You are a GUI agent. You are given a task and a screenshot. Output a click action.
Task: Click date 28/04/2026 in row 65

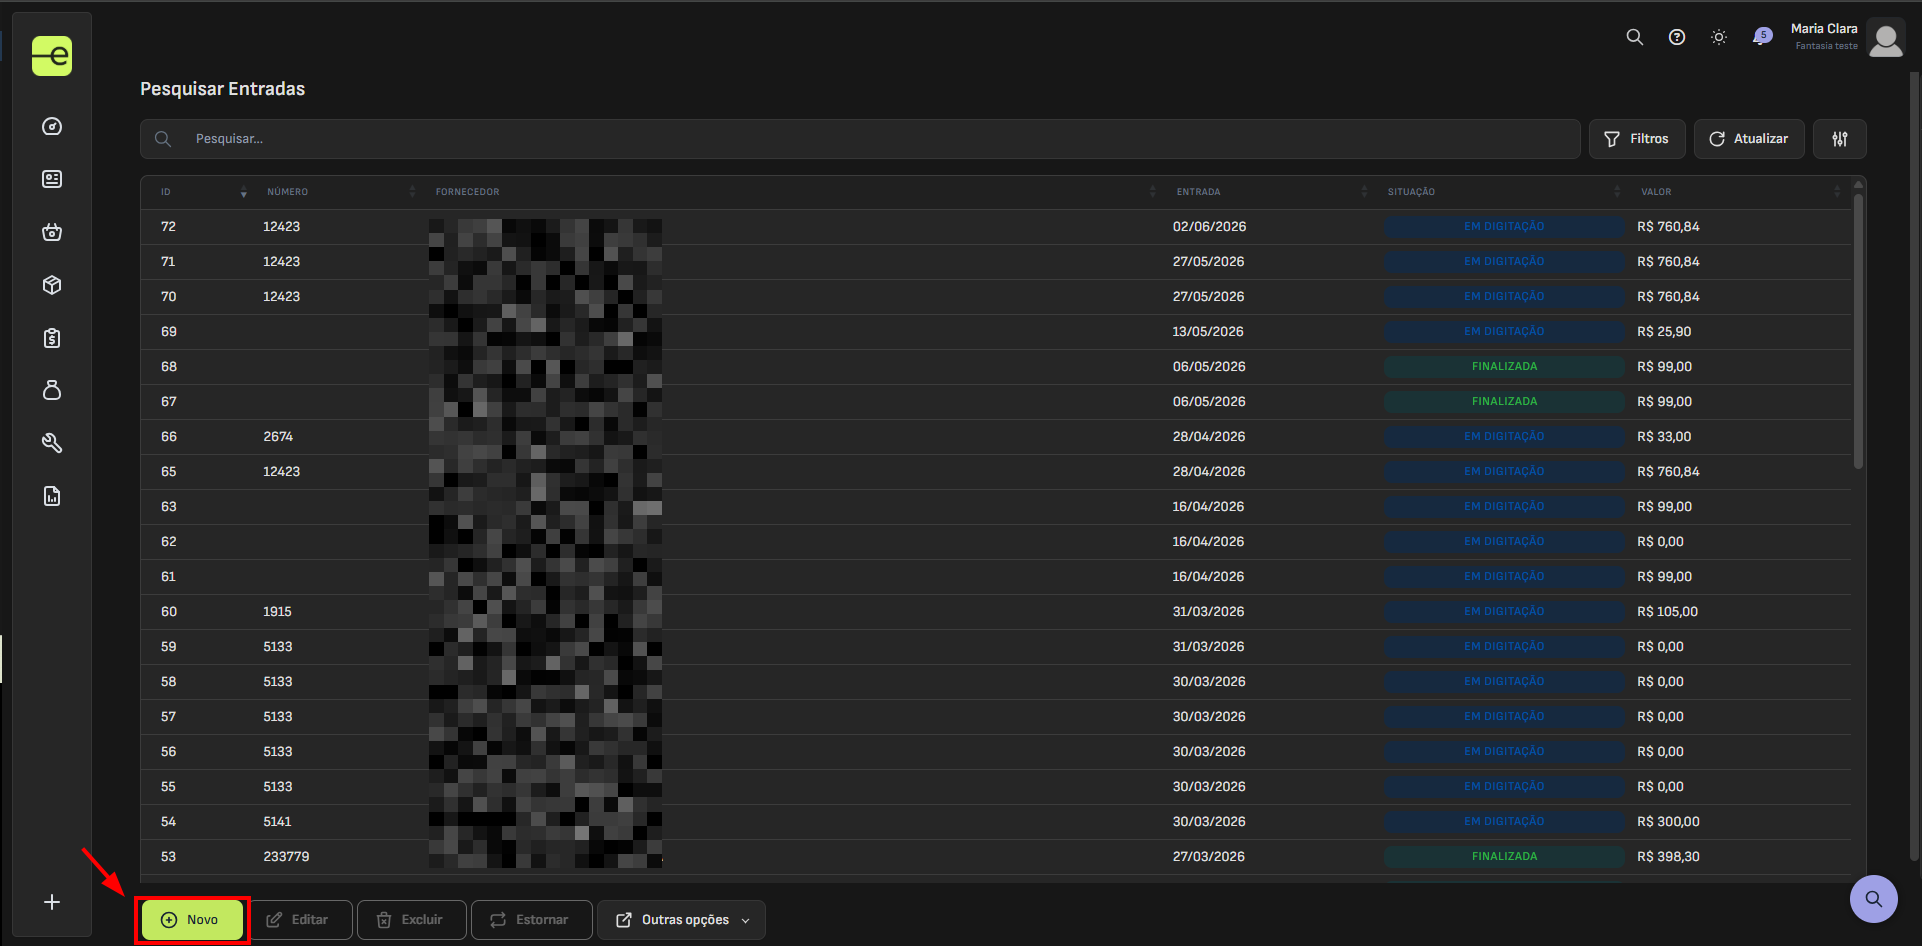click(x=1208, y=472)
